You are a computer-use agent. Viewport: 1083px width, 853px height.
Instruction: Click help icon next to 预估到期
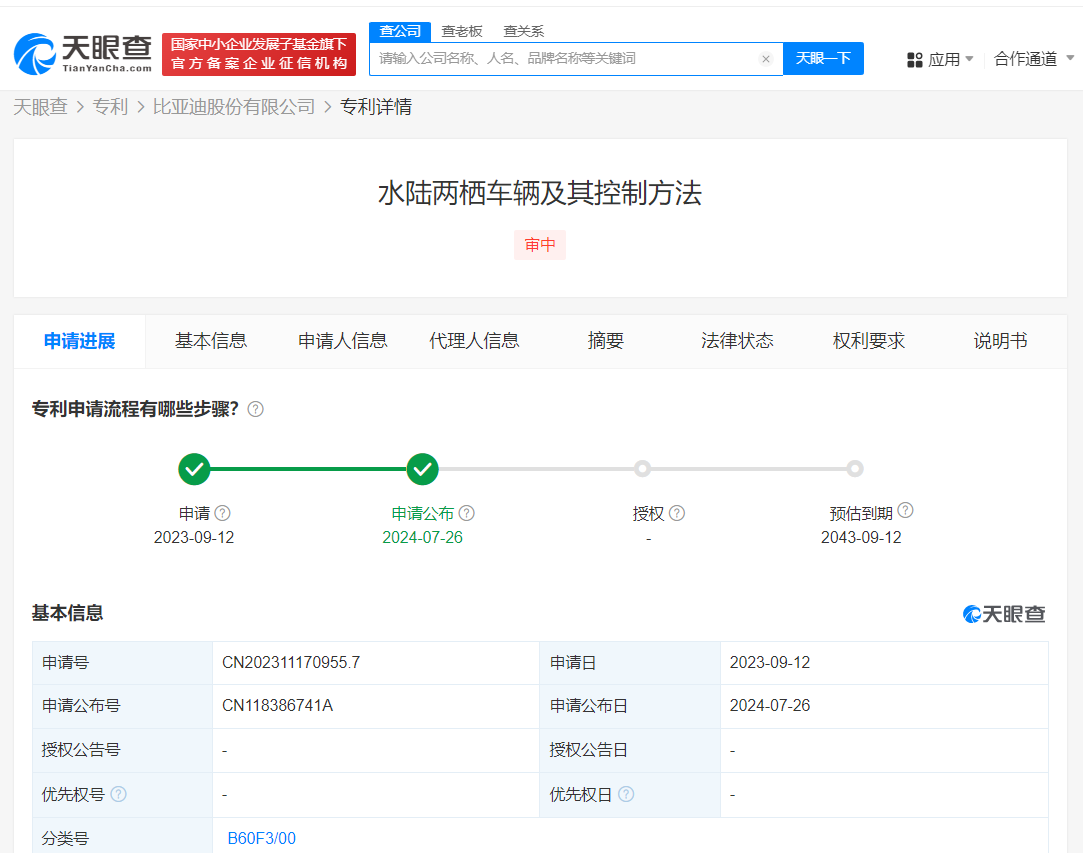905,510
